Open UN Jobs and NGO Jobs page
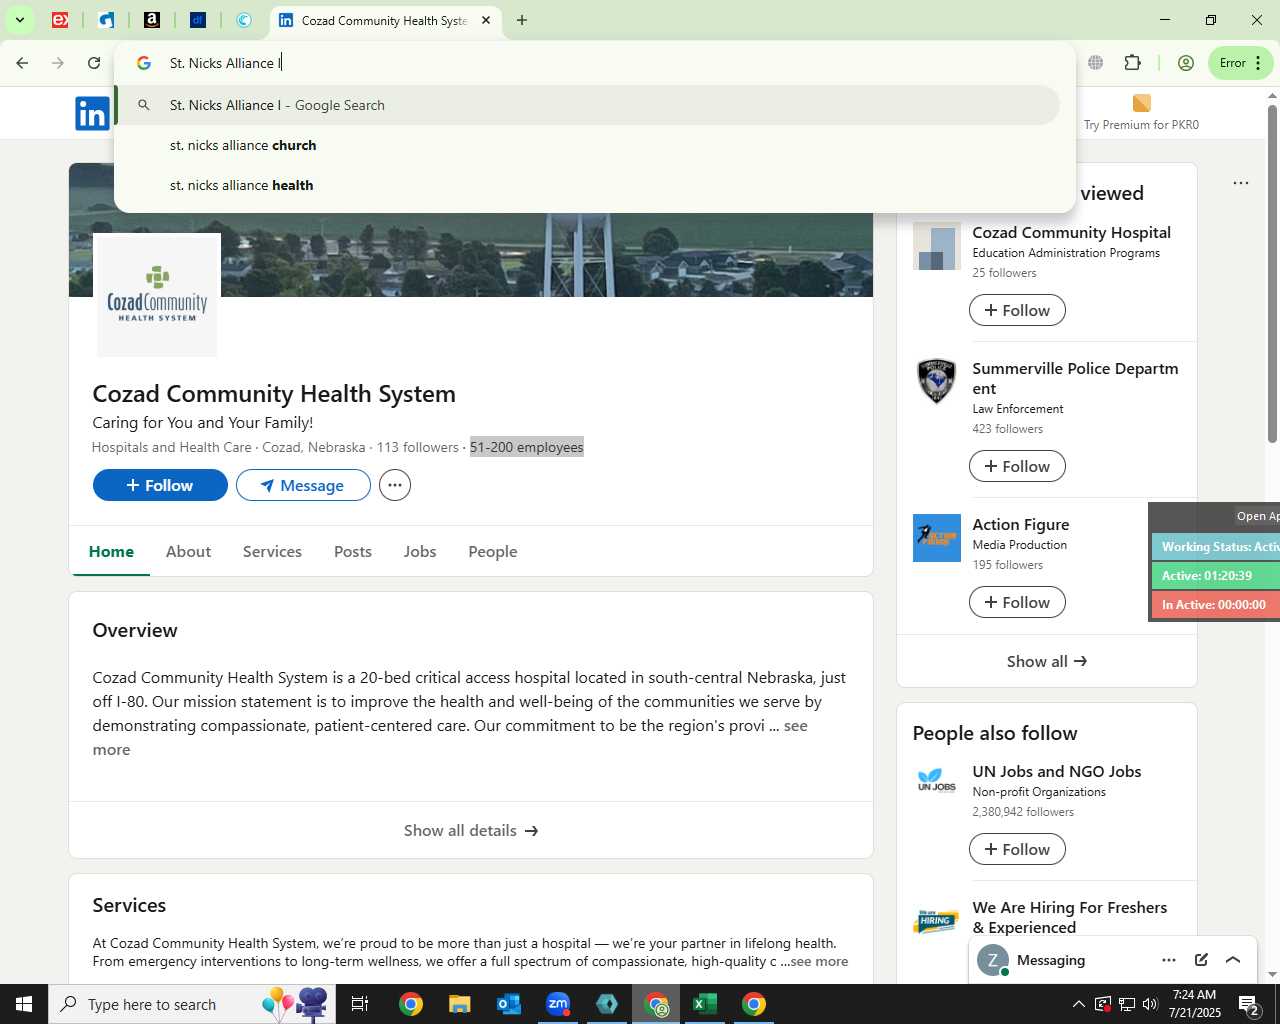1280x1024 pixels. [1056, 771]
